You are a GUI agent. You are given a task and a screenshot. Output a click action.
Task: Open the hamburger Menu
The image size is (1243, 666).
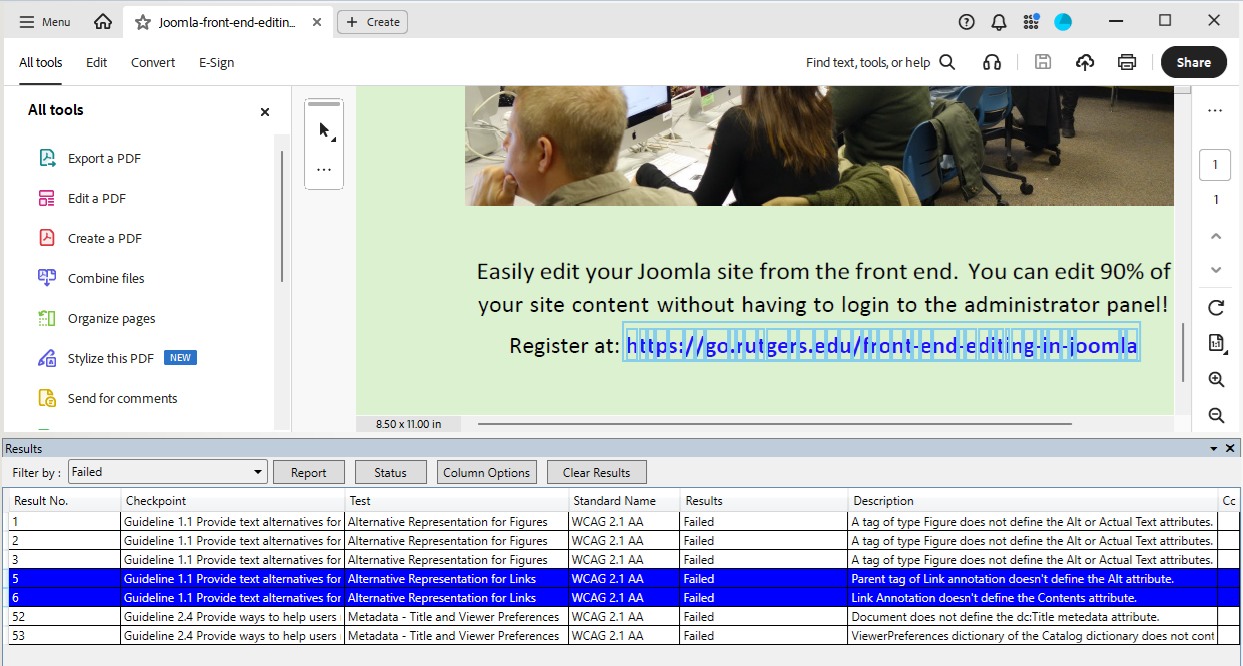pyautogui.click(x=45, y=22)
